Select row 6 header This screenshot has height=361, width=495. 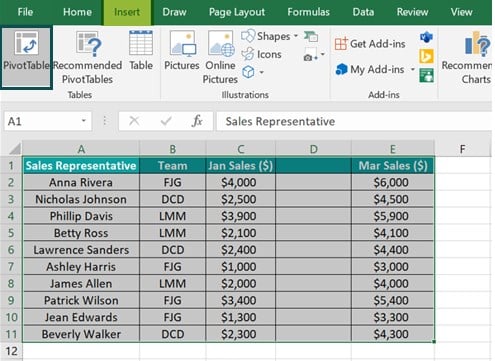pyautogui.click(x=11, y=250)
